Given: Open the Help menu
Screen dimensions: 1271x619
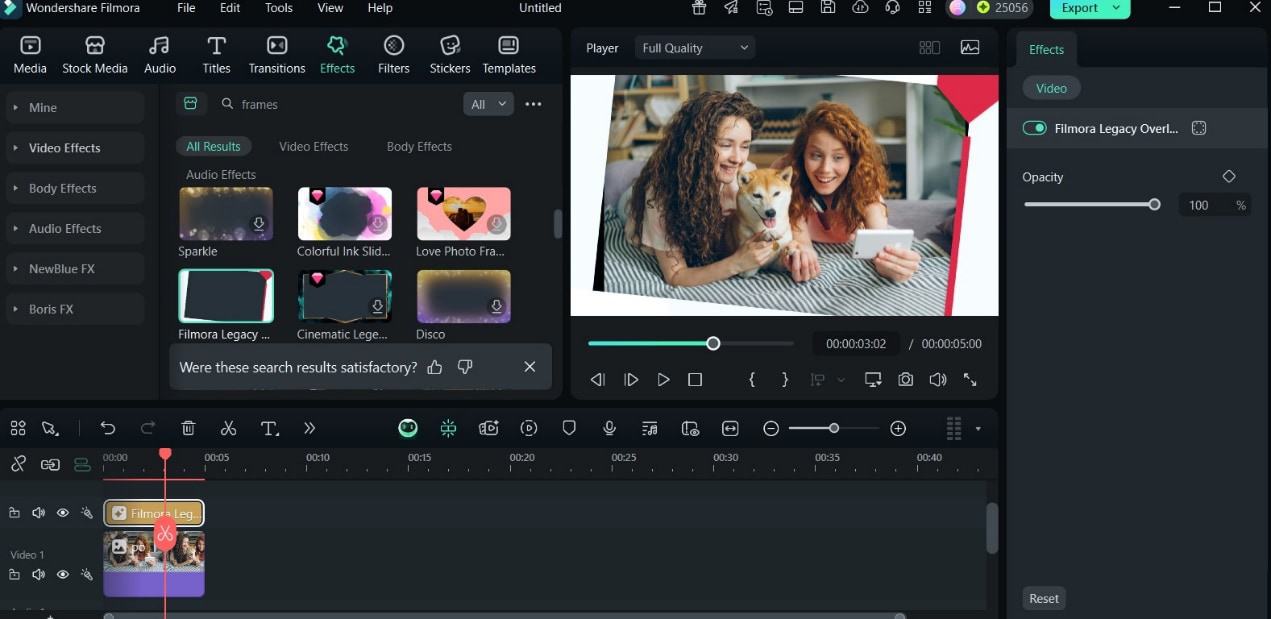Looking at the screenshot, I should (380, 8).
